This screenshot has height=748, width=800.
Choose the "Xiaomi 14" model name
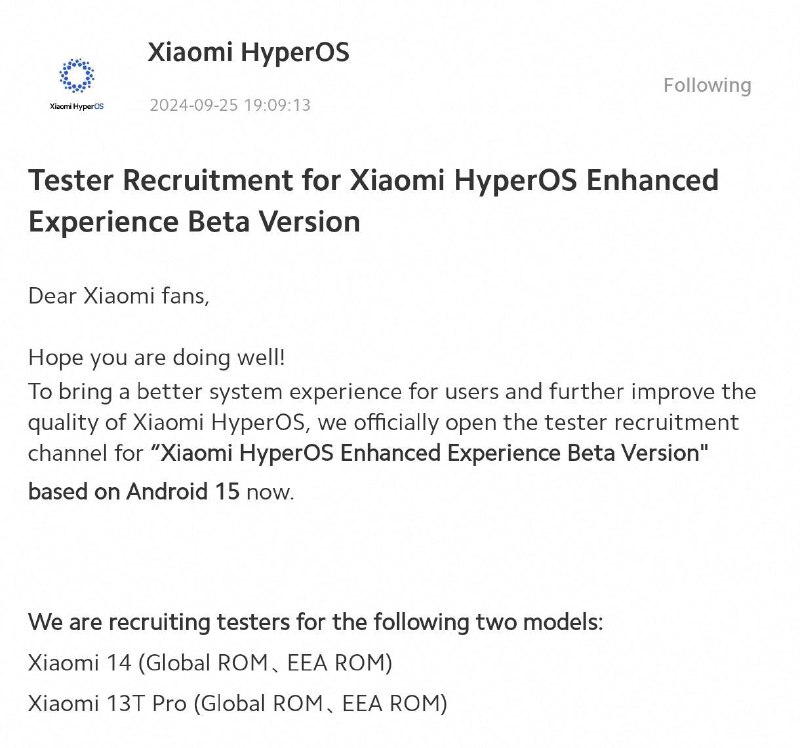(x=79, y=663)
